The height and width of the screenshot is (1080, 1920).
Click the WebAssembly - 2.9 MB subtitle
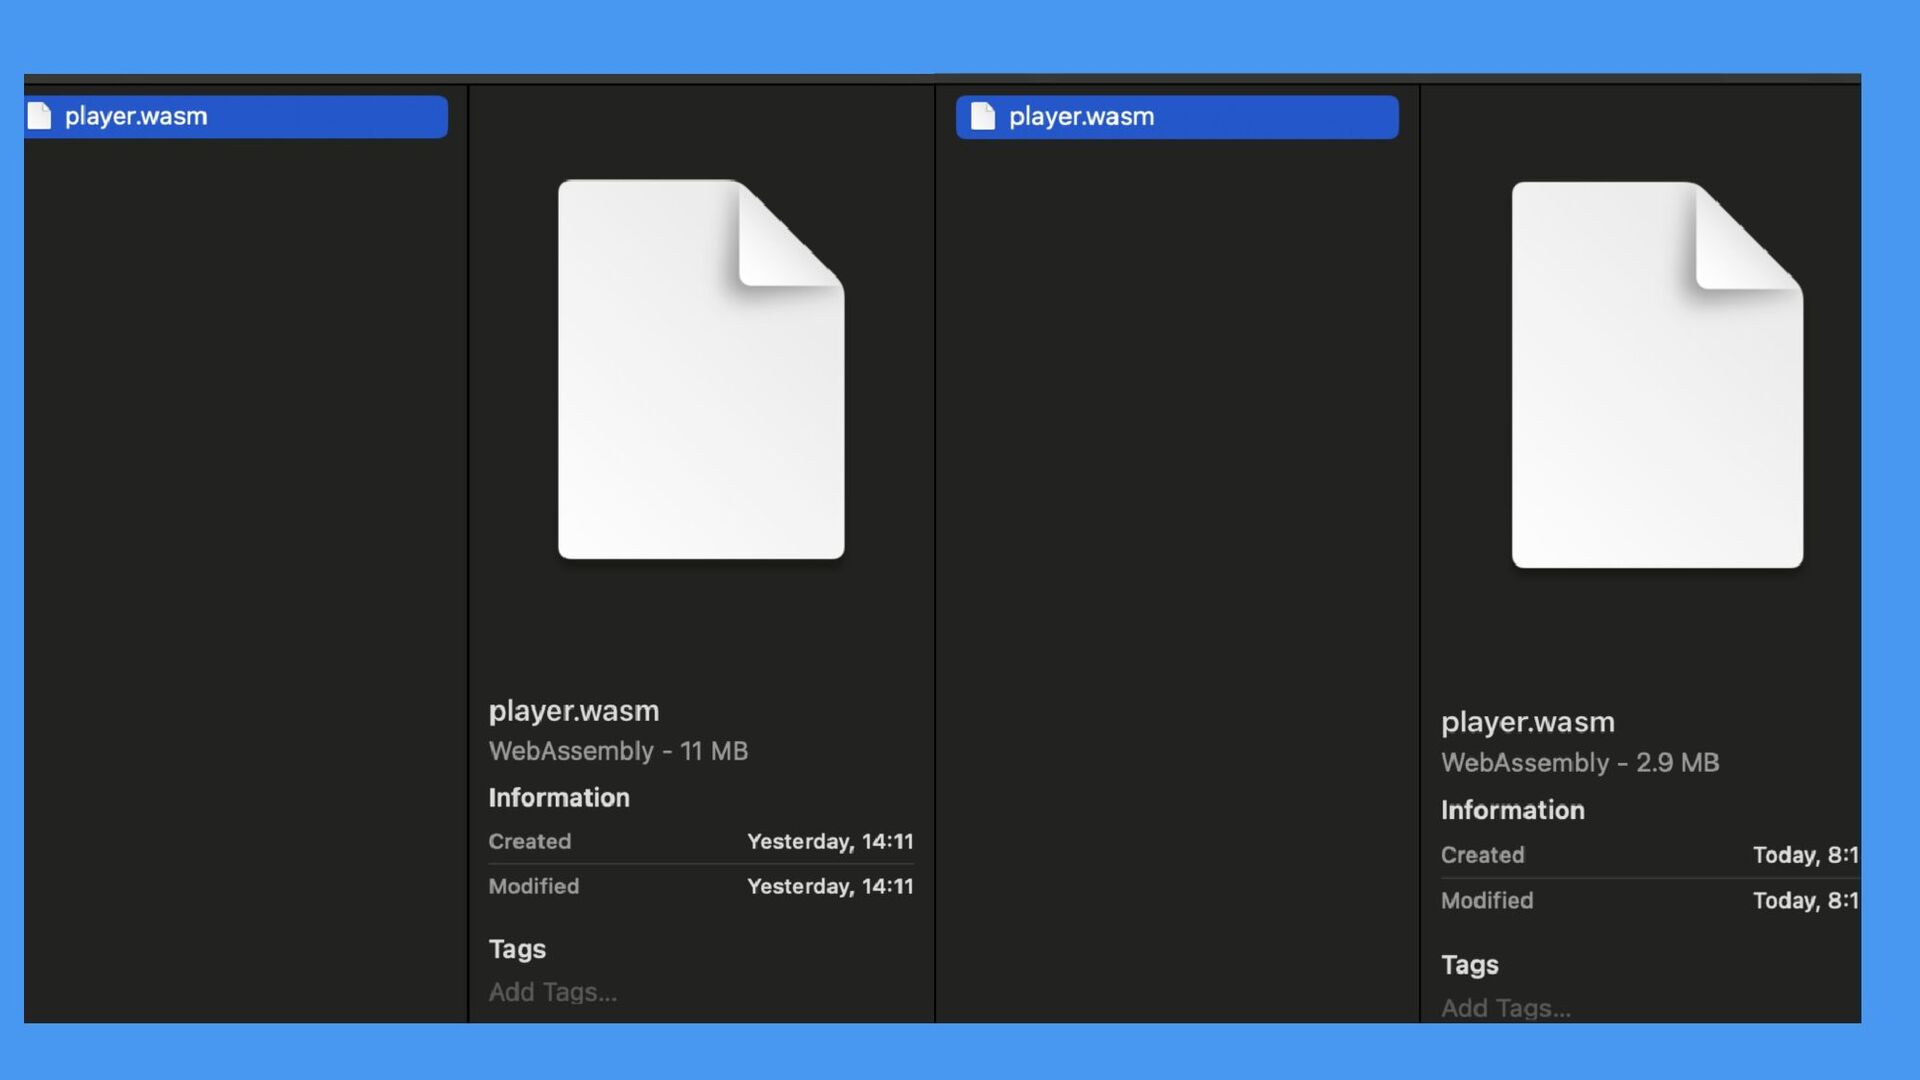(1580, 763)
